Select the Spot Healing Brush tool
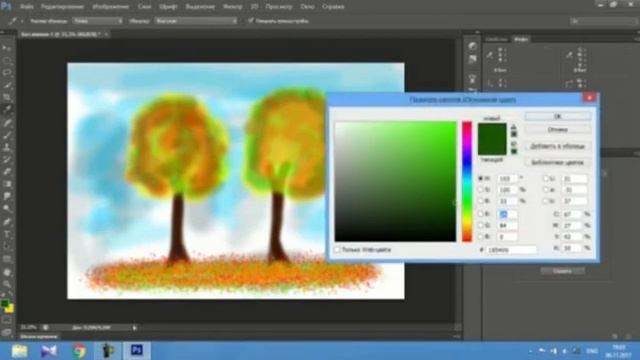This screenshot has width=640, height=360. pos(7,122)
